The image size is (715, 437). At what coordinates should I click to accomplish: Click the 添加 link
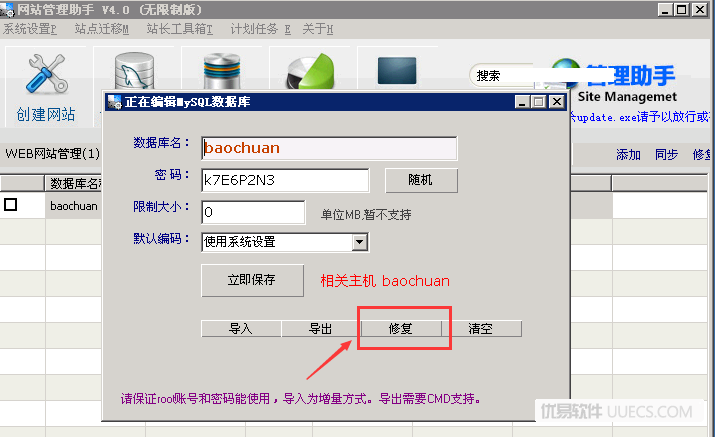[x=628, y=155]
